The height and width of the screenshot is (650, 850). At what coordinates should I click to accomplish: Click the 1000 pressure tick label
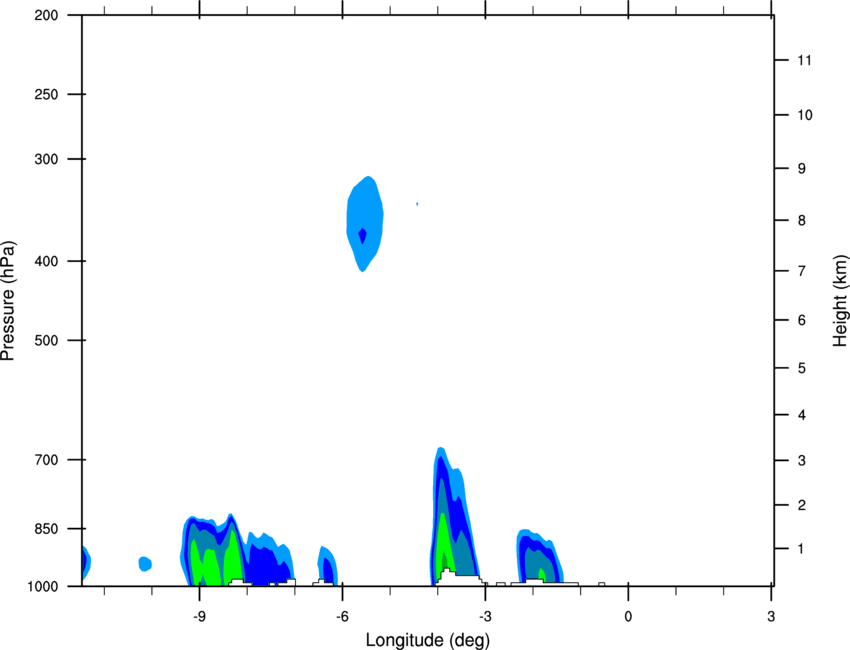[43, 587]
